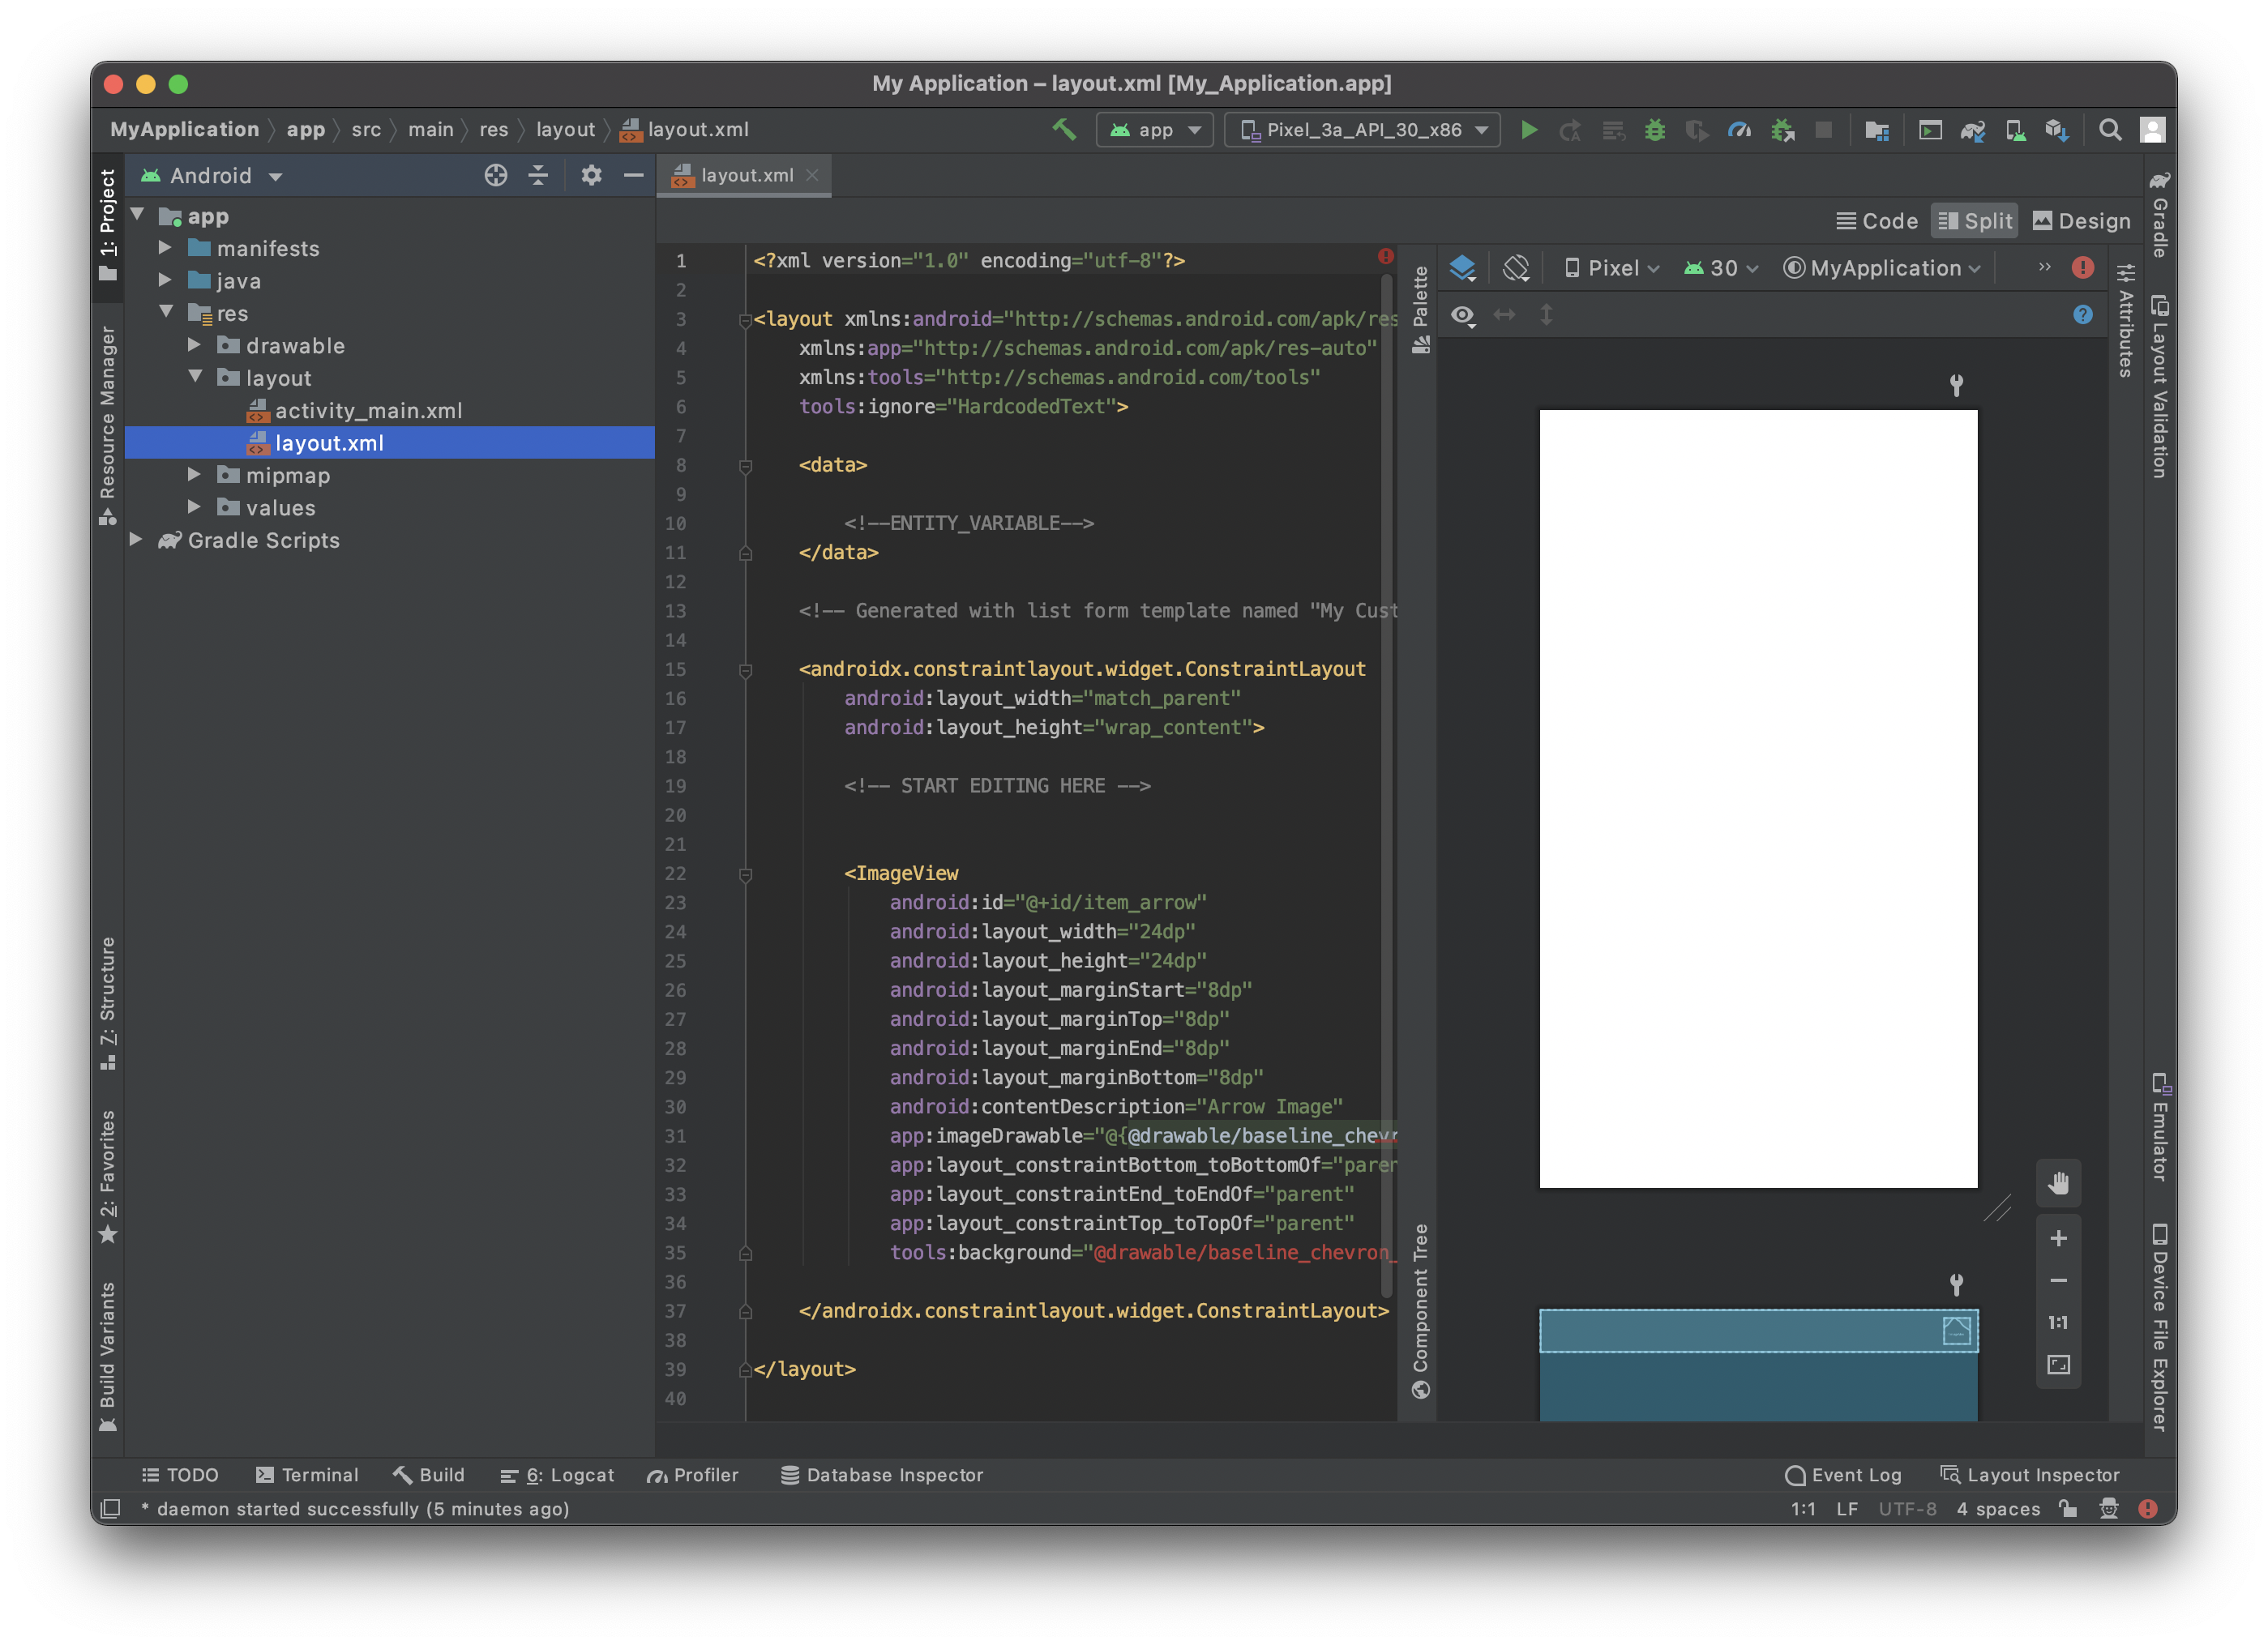Expand the manifests folder
This screenshot has width=2268, height=1645.
pos(166,248)
